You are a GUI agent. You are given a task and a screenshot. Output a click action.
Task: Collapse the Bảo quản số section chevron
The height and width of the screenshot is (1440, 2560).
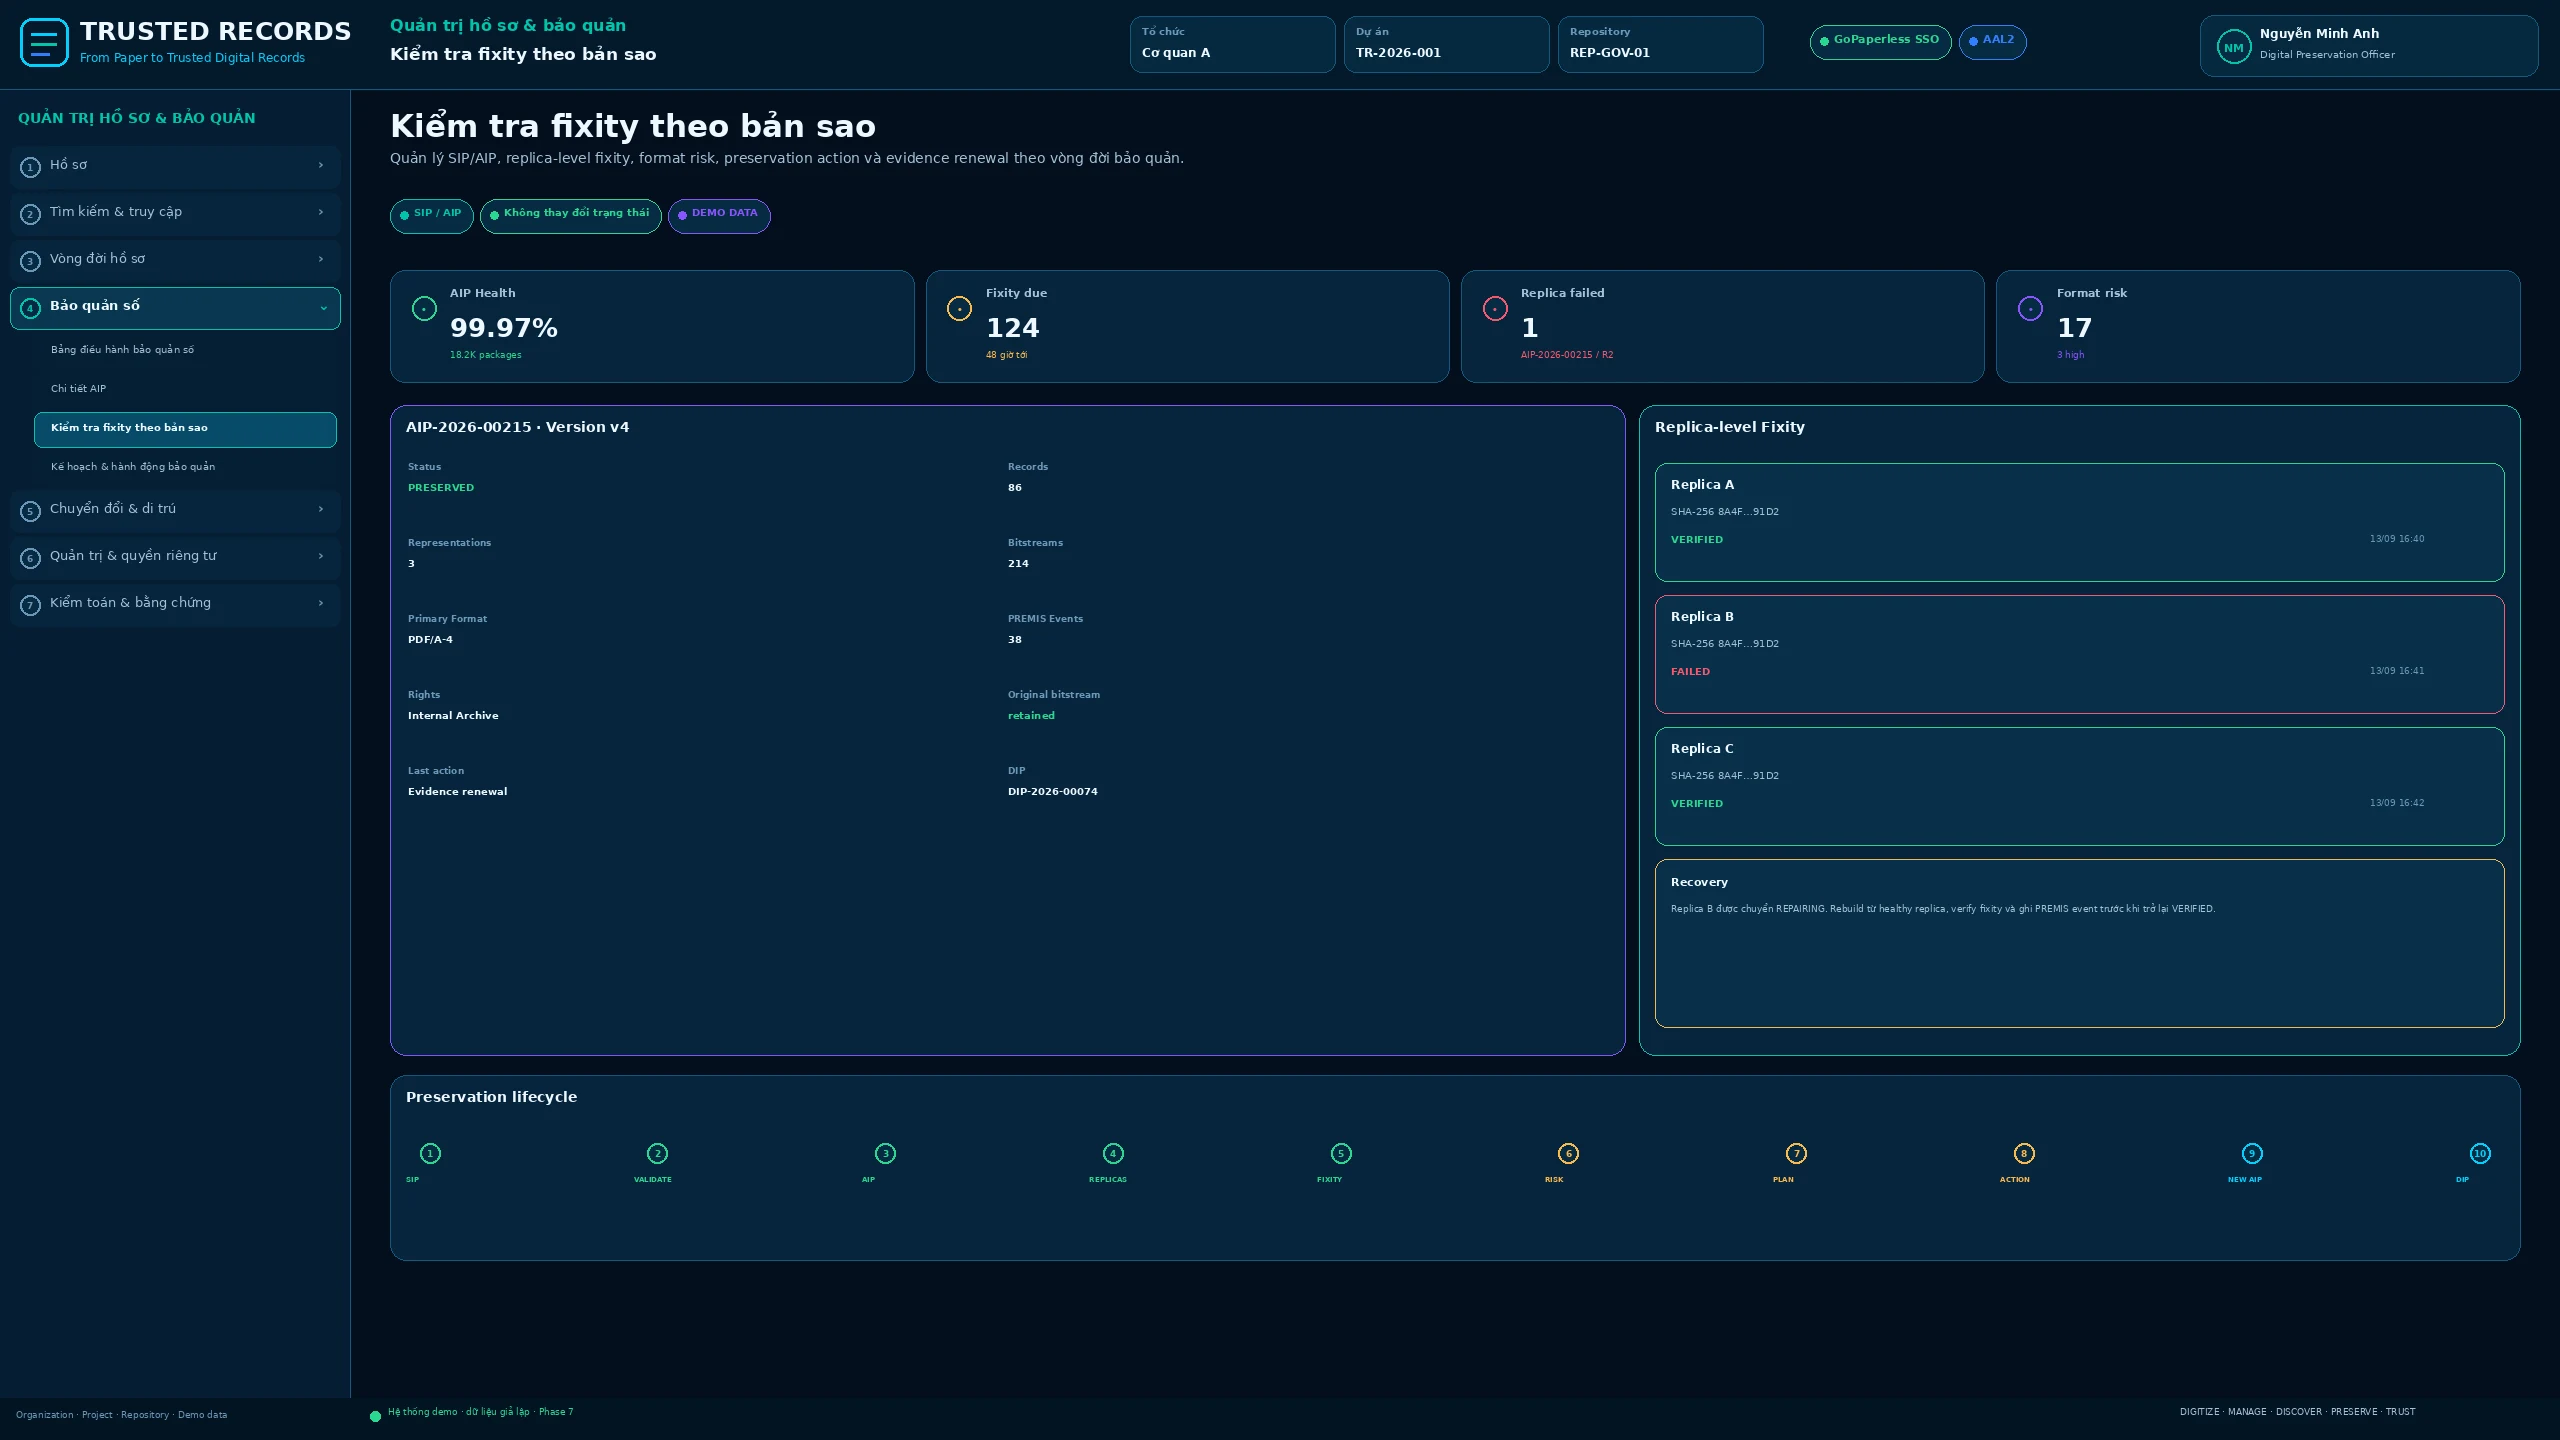323,308
